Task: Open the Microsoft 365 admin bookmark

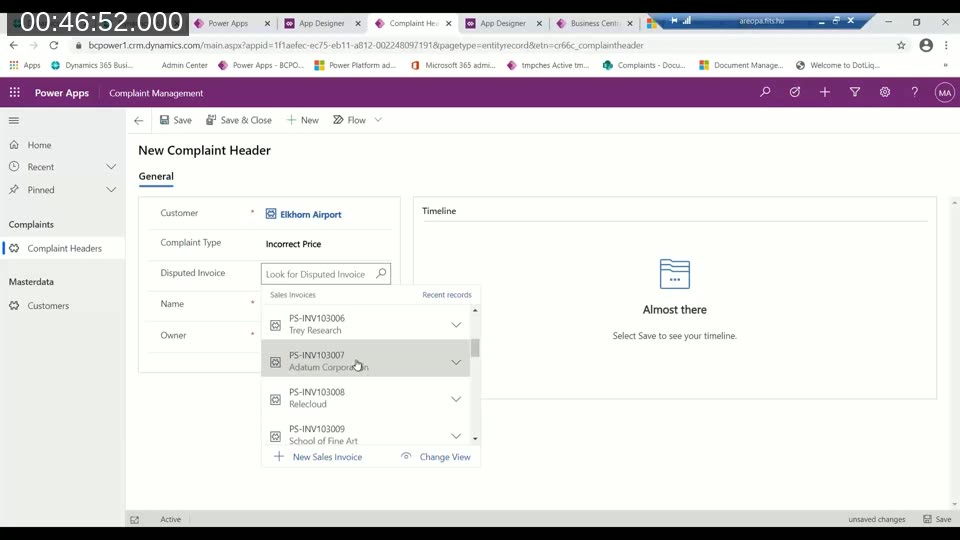Action: (x=453, y=65)
